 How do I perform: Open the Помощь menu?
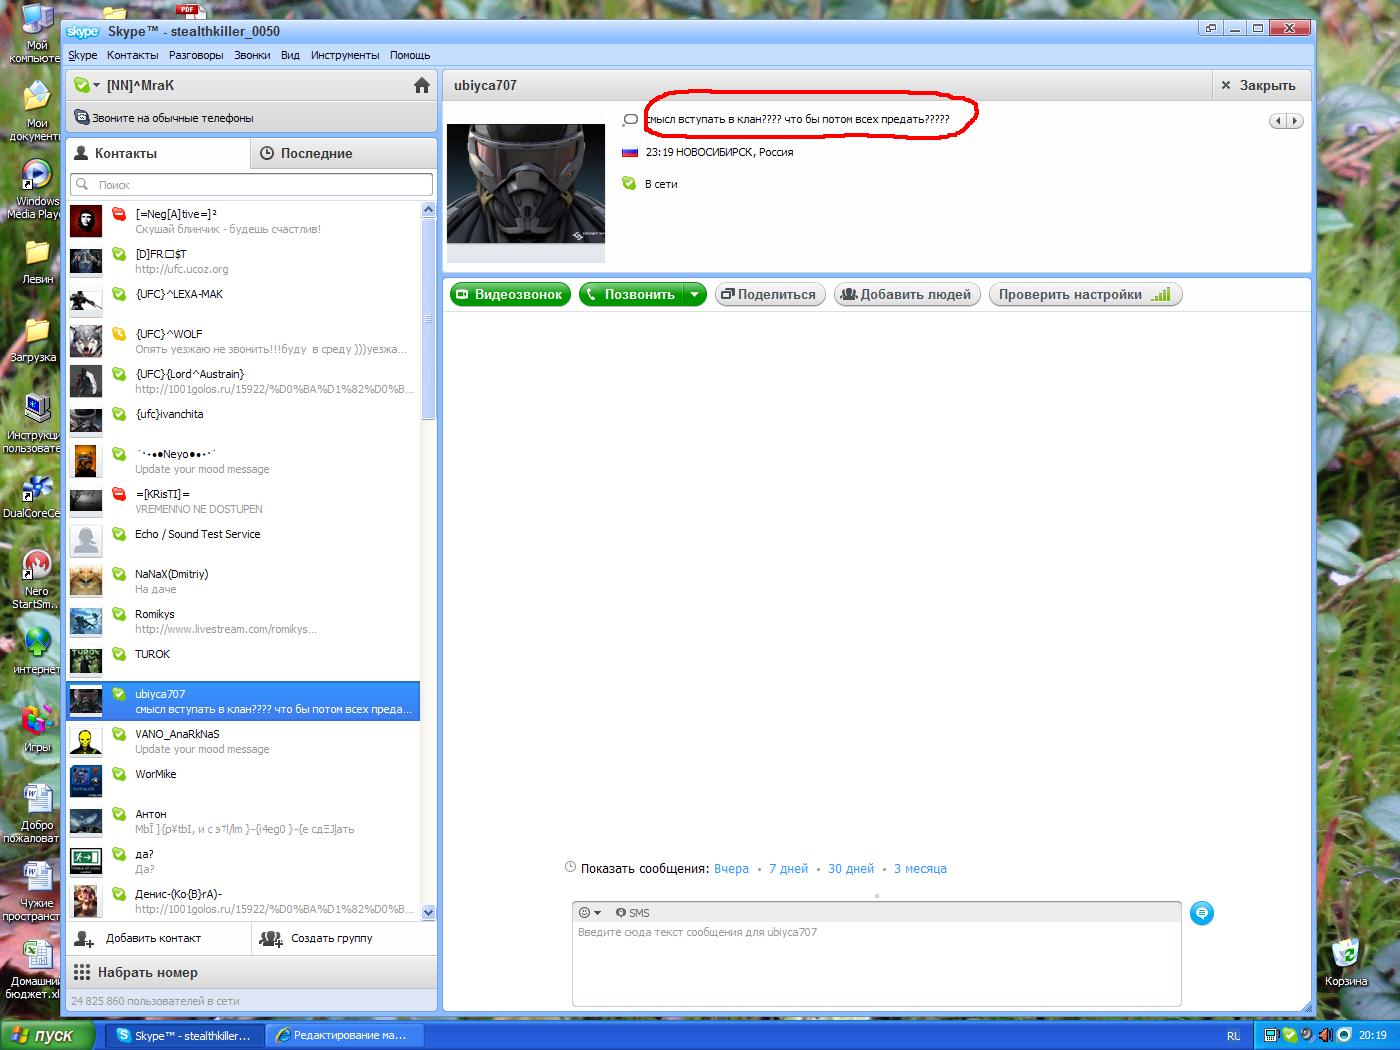[x=410, y=55]
